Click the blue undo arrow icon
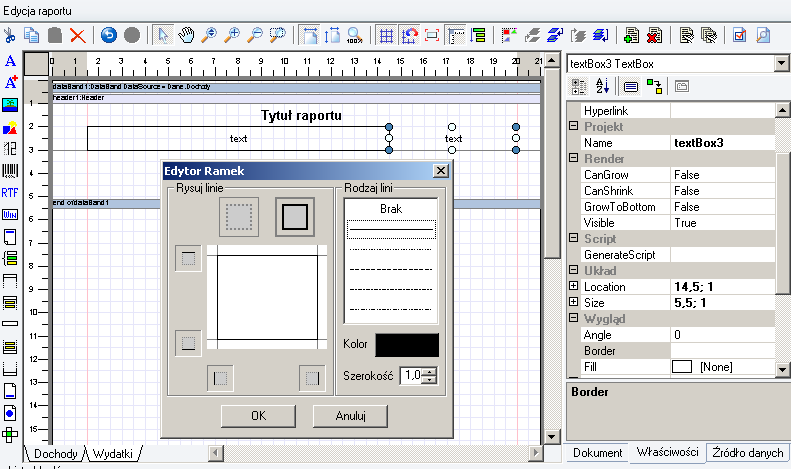791x469 pixels. 108,35
